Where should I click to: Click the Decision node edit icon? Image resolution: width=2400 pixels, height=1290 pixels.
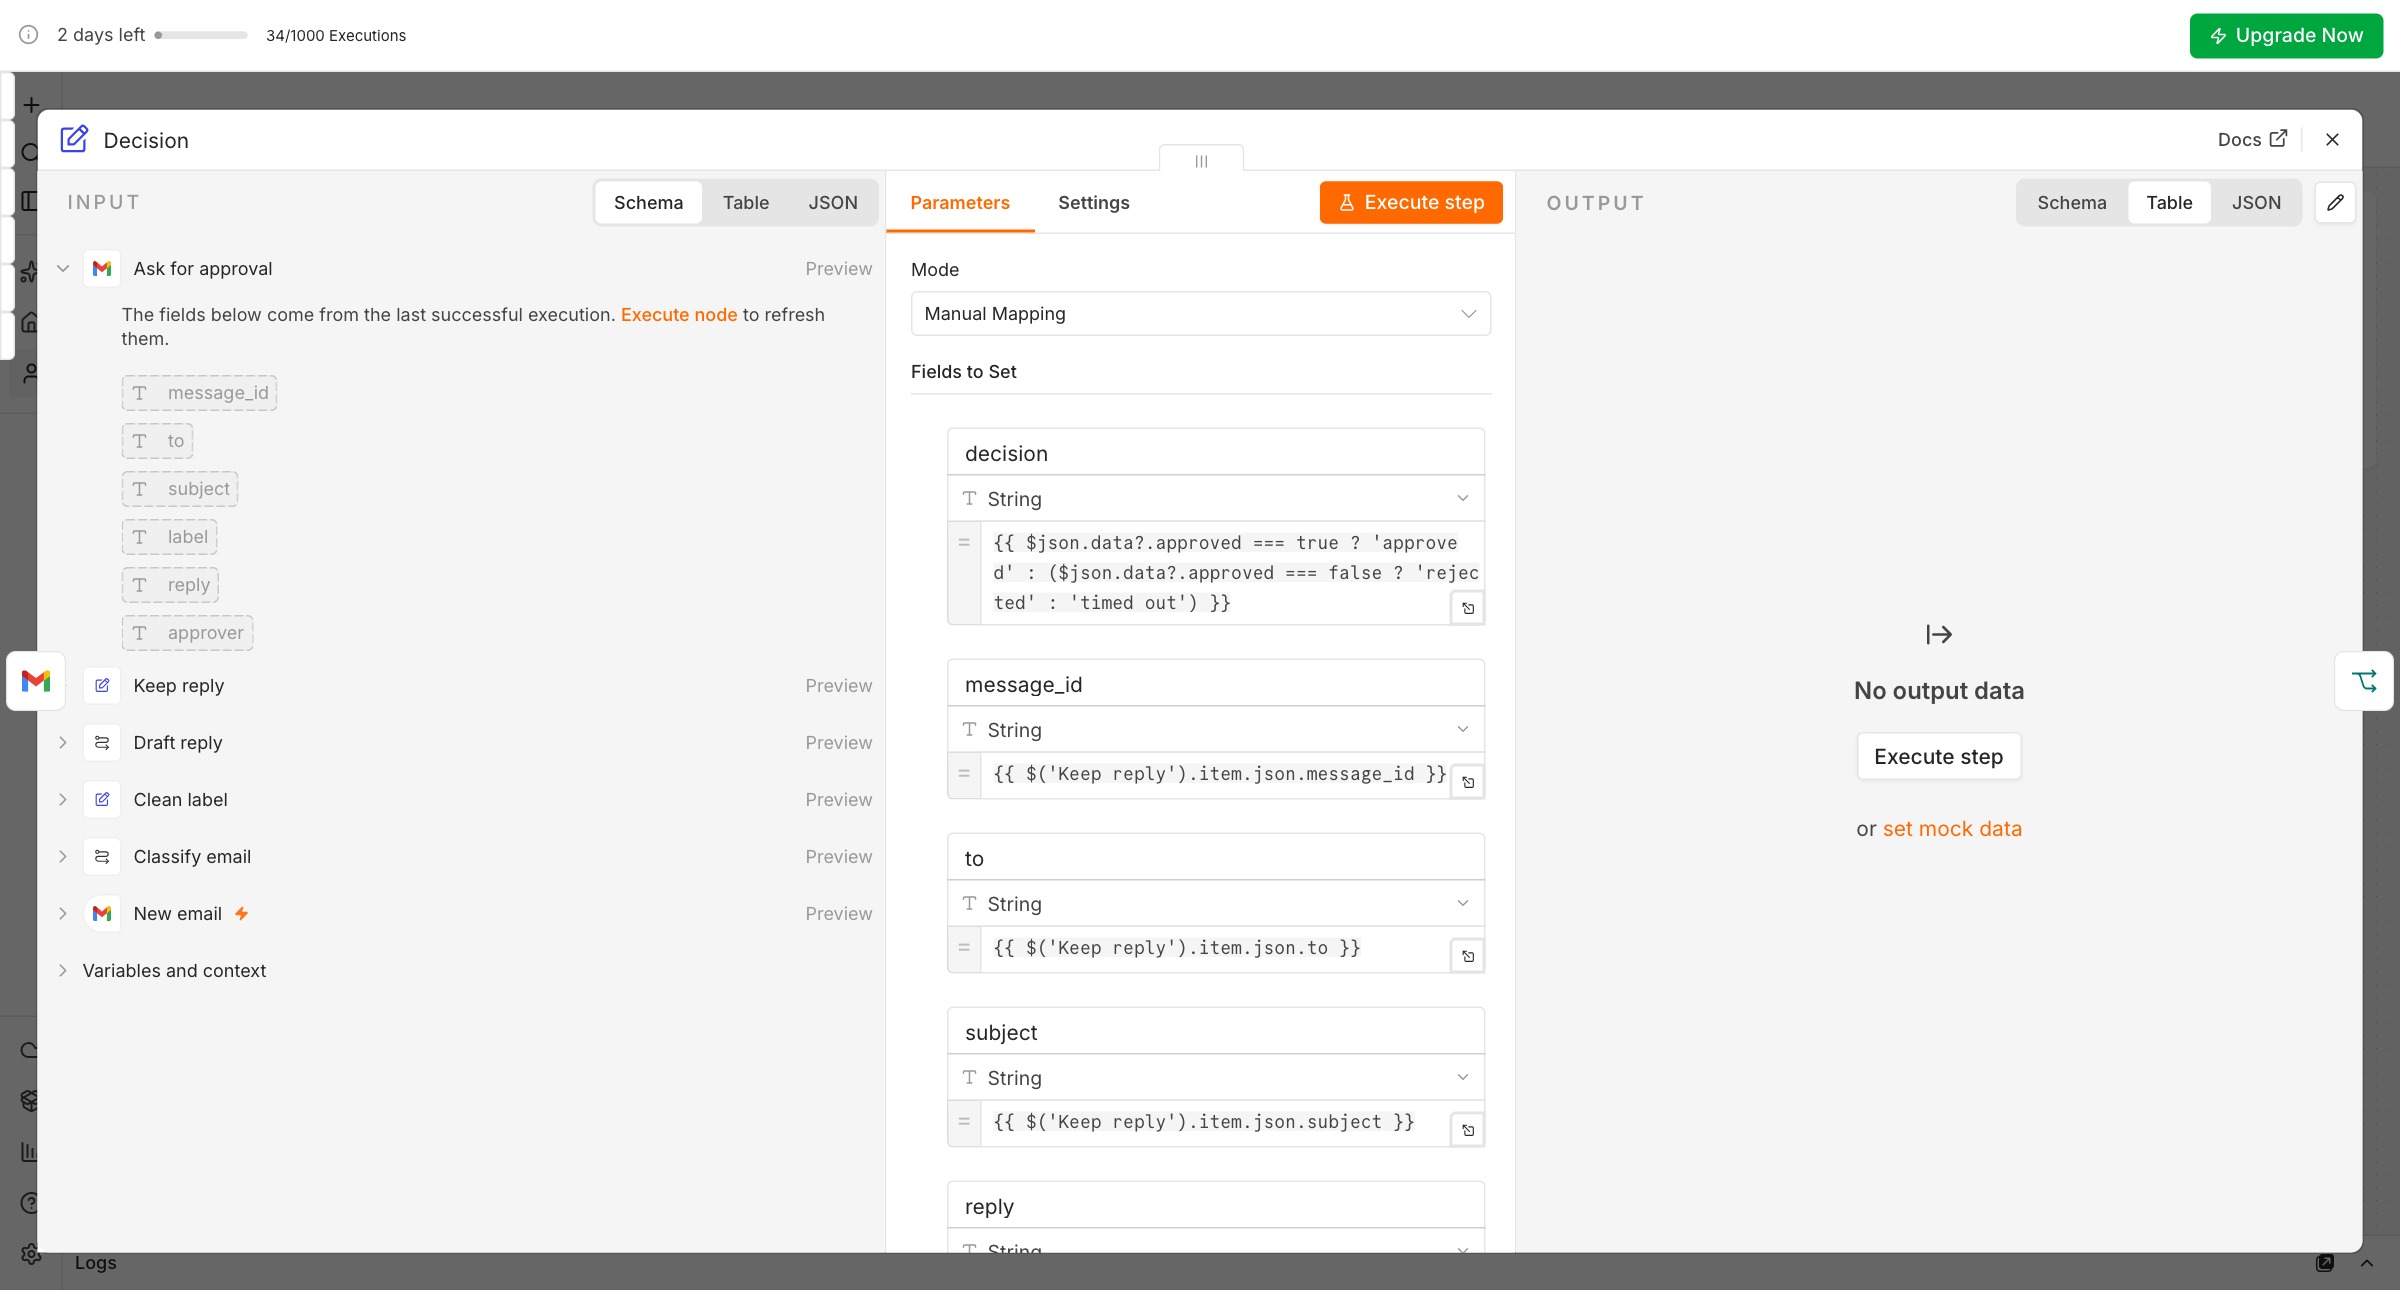[x=74, y=139]
